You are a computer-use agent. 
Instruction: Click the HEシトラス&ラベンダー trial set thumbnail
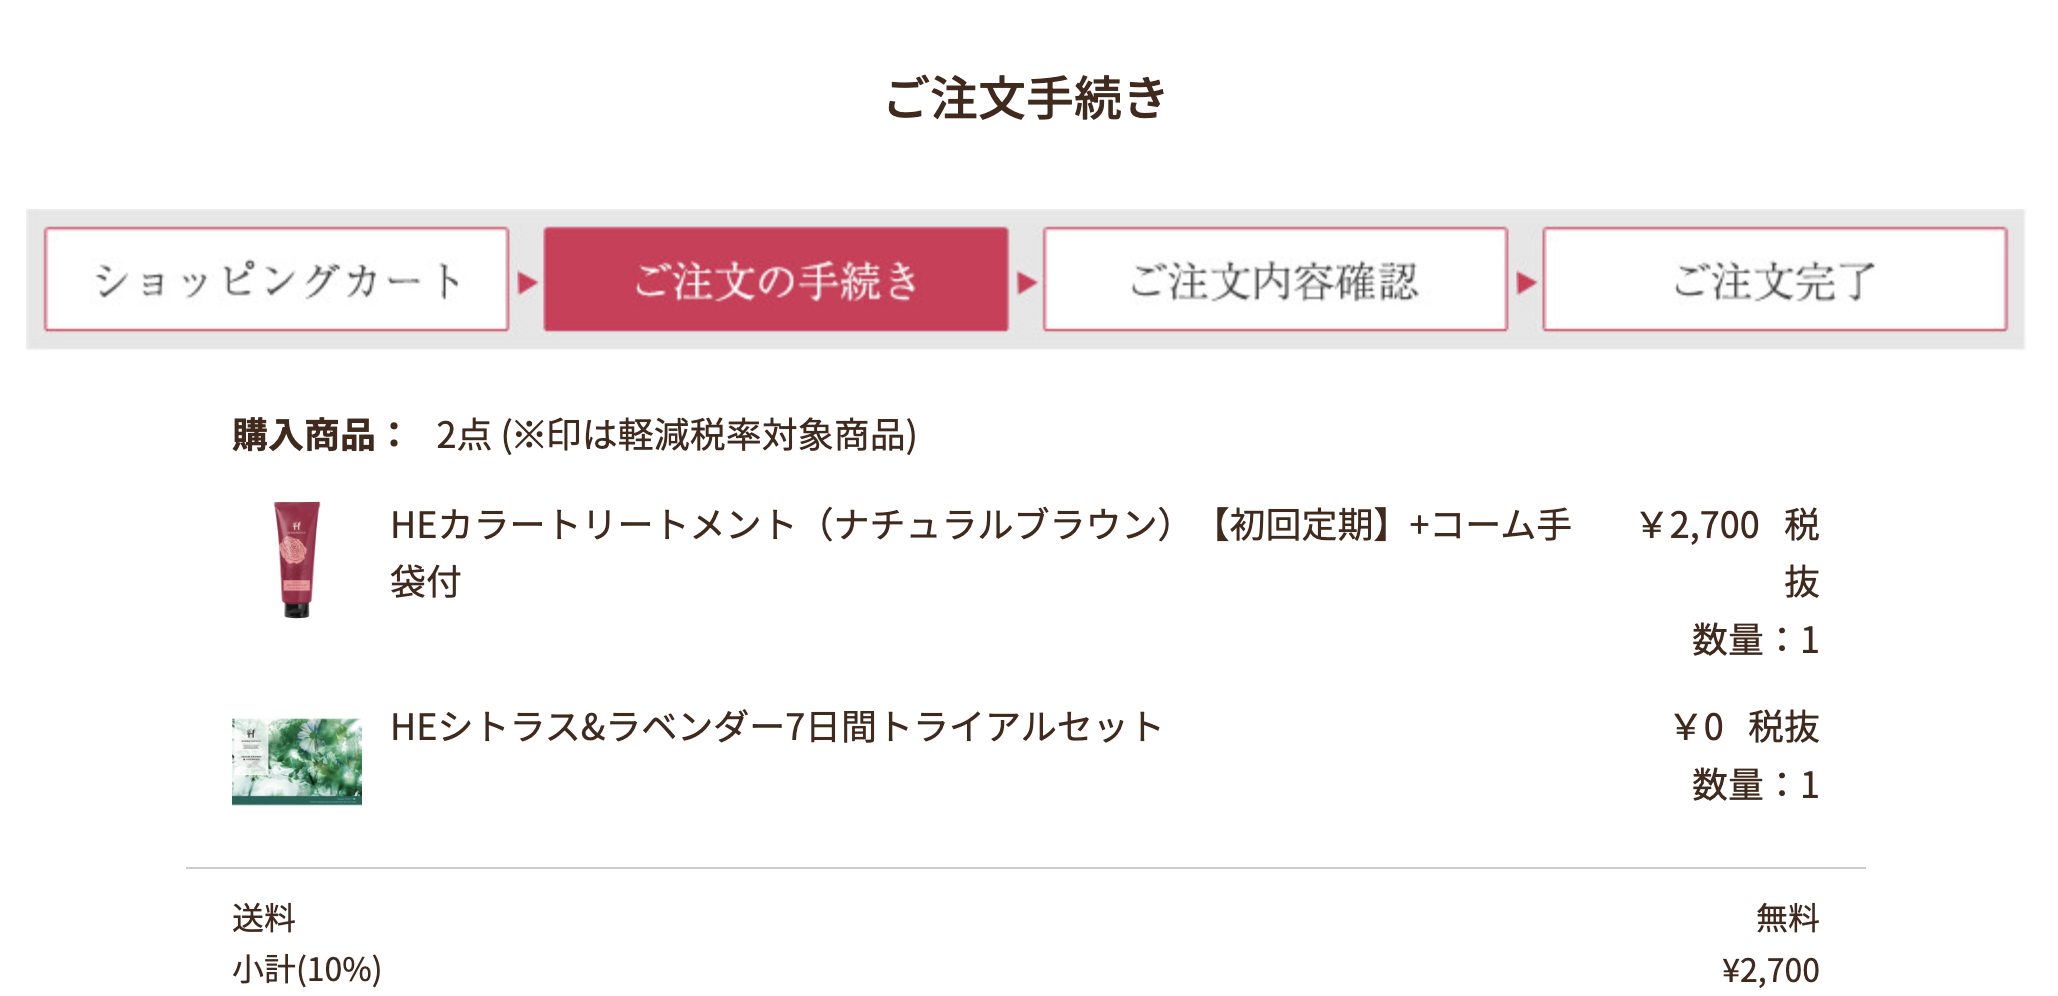coord(299,762)
